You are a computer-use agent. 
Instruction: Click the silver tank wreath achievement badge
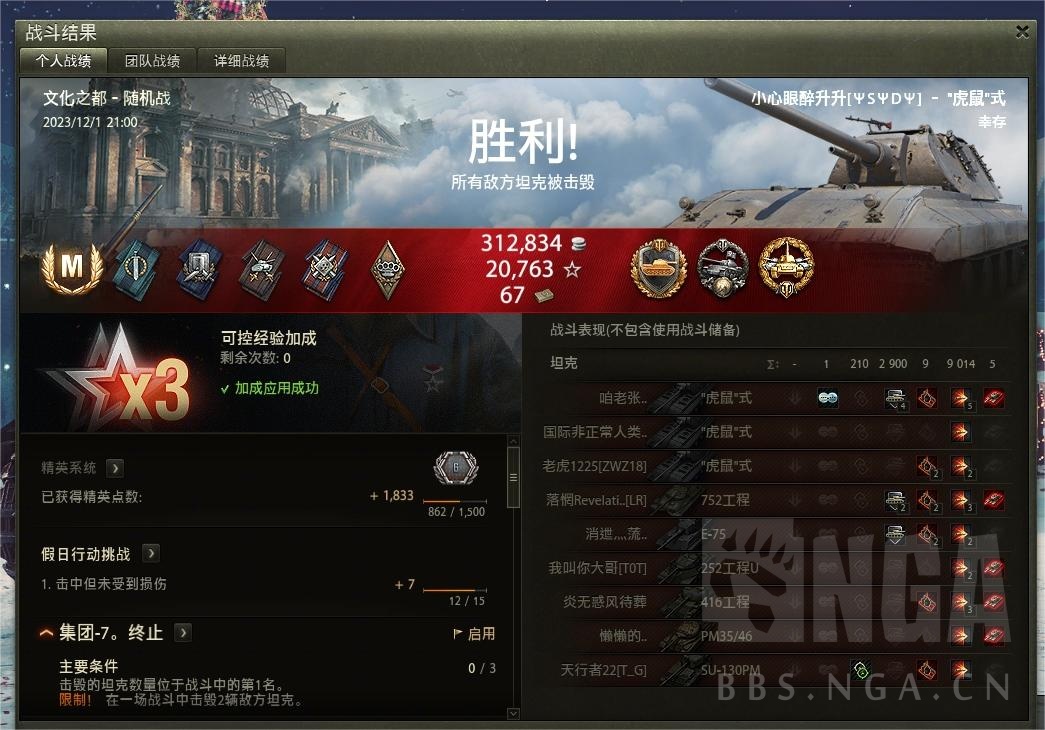(723, 269)
